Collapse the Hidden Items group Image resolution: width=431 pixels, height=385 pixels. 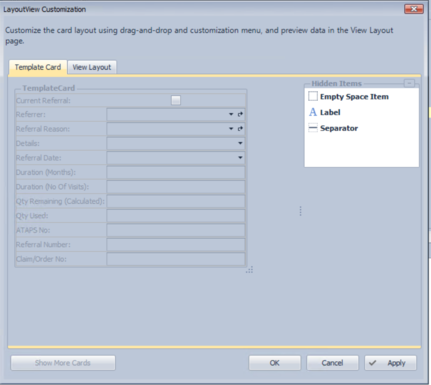(409, 83)
